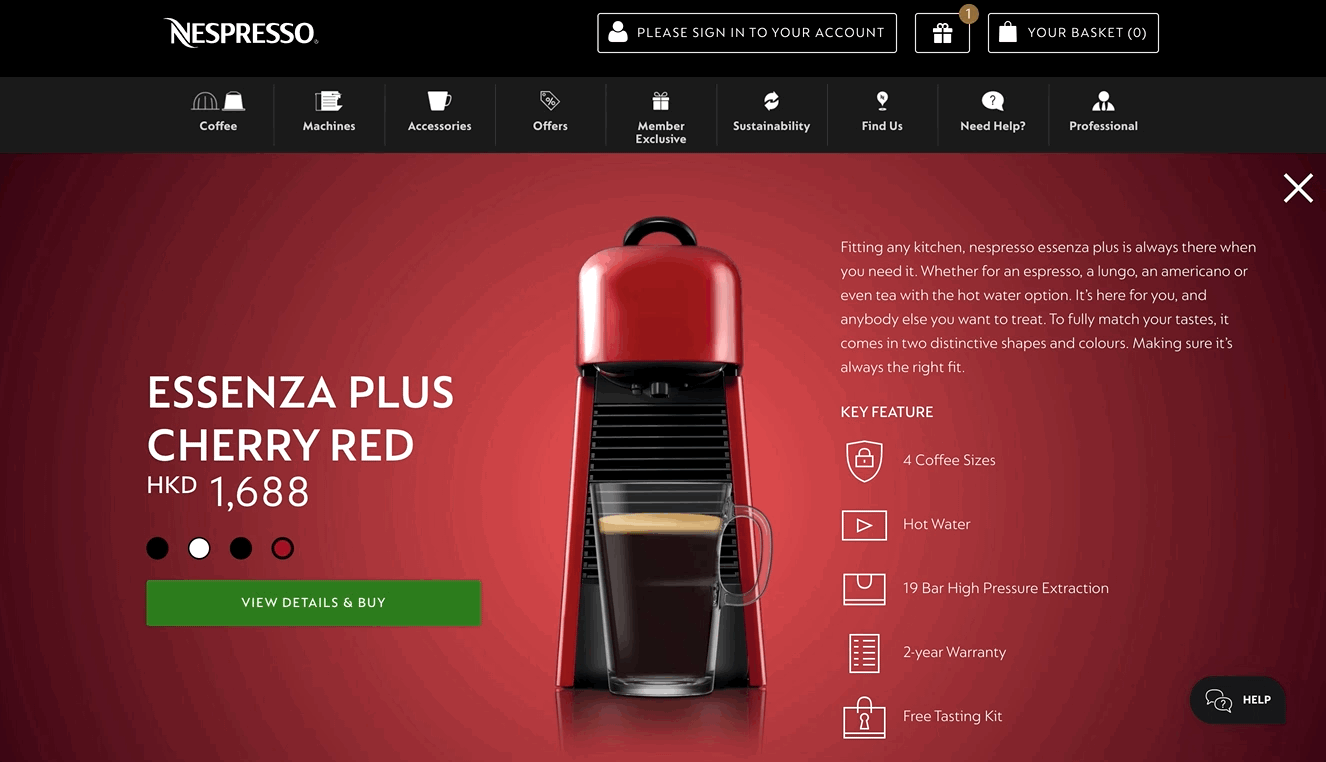Screen dimensions: 1326x762
Task: Open Member Exclusive gift section
Action: [661, 116]
